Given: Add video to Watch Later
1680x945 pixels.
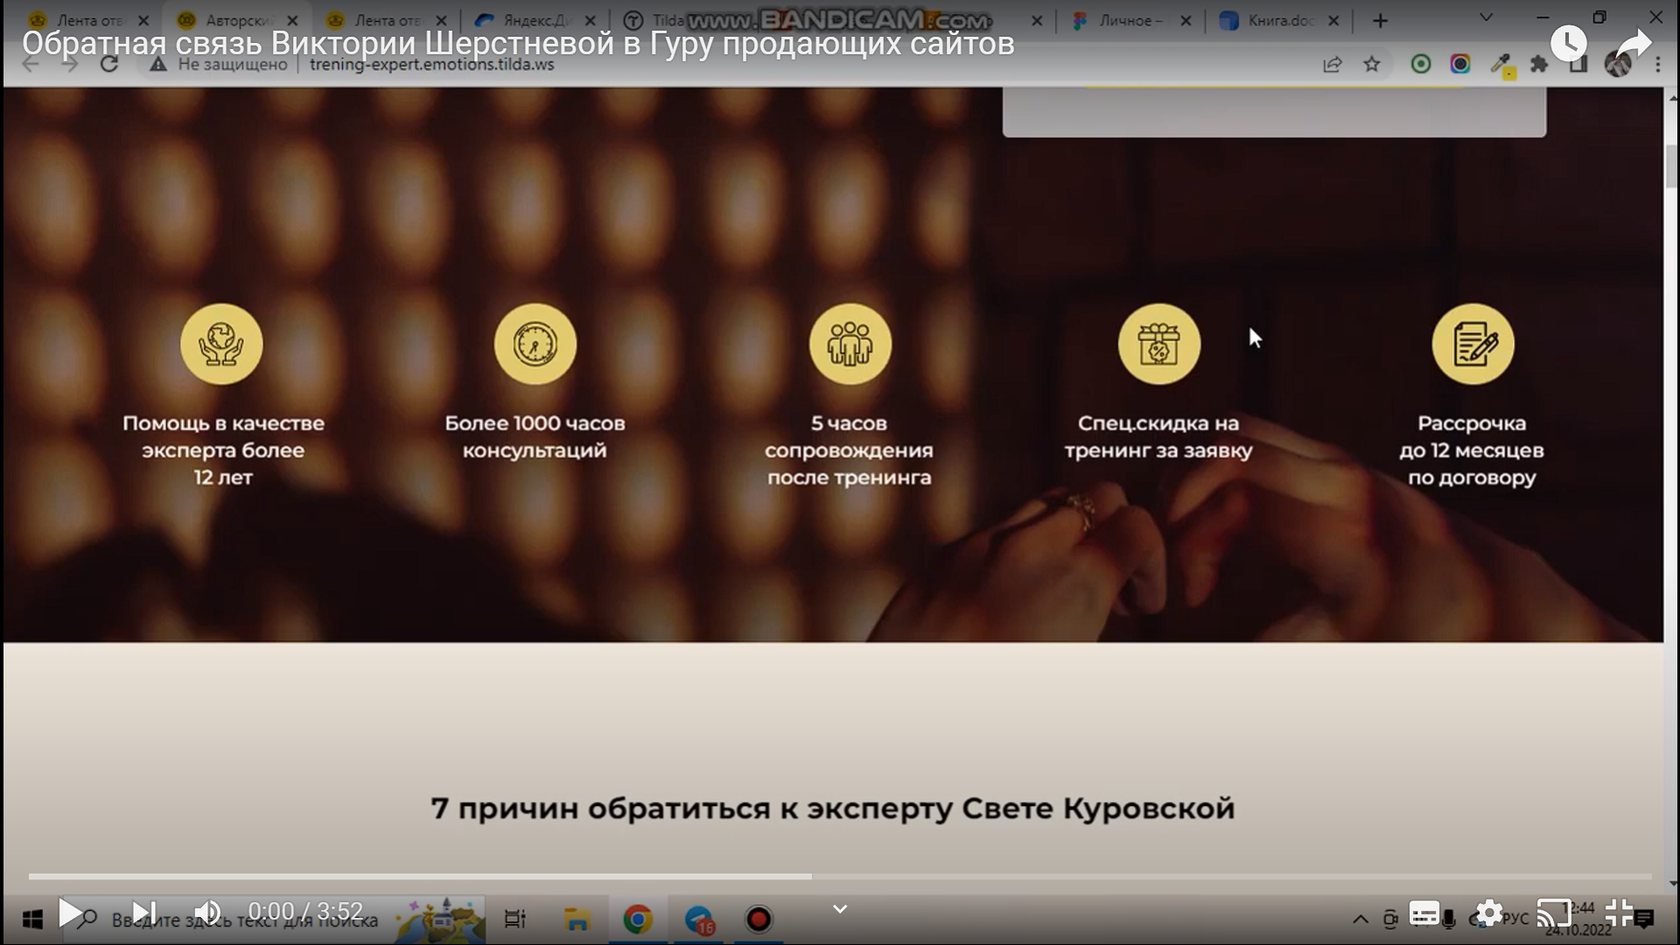Looking at the screenshot, I should pos(1568,43).
